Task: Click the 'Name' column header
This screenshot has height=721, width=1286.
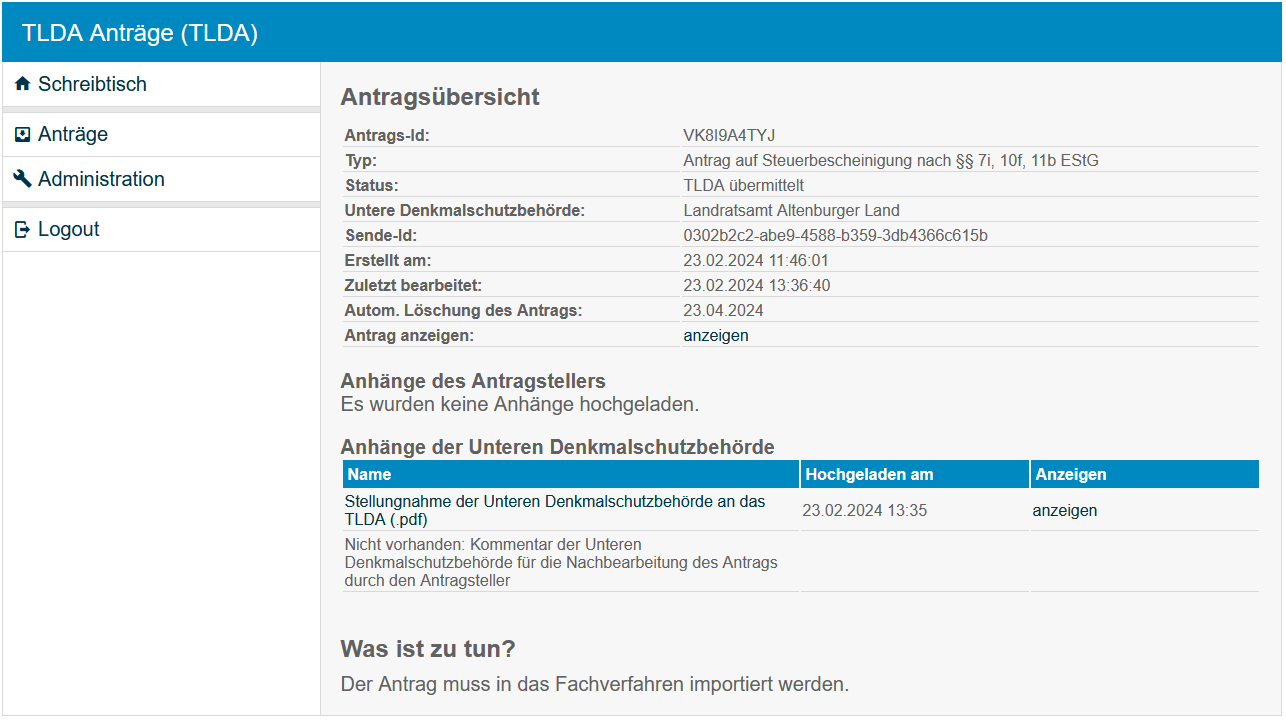Action: 370,474
